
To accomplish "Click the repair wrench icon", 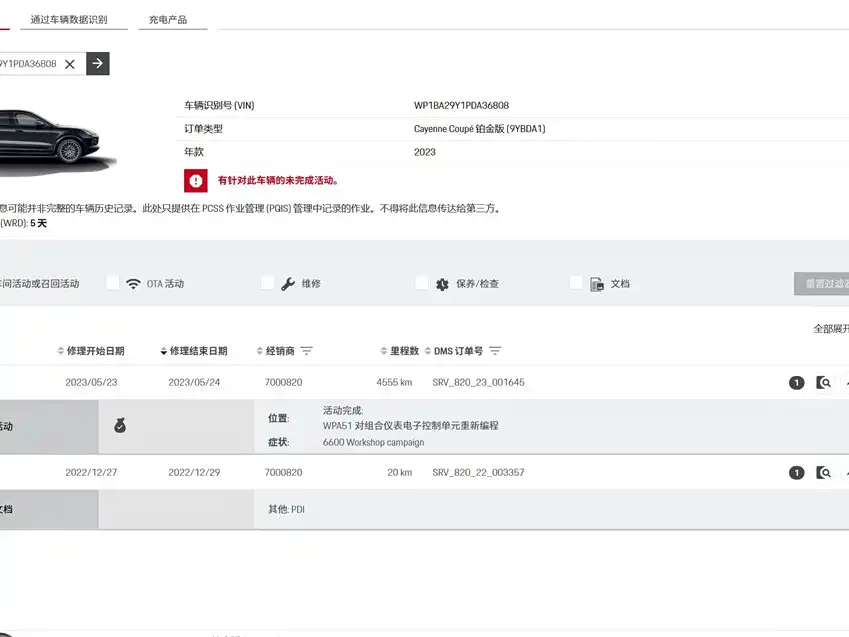I will pyautogui.click(x=288, y=283).
